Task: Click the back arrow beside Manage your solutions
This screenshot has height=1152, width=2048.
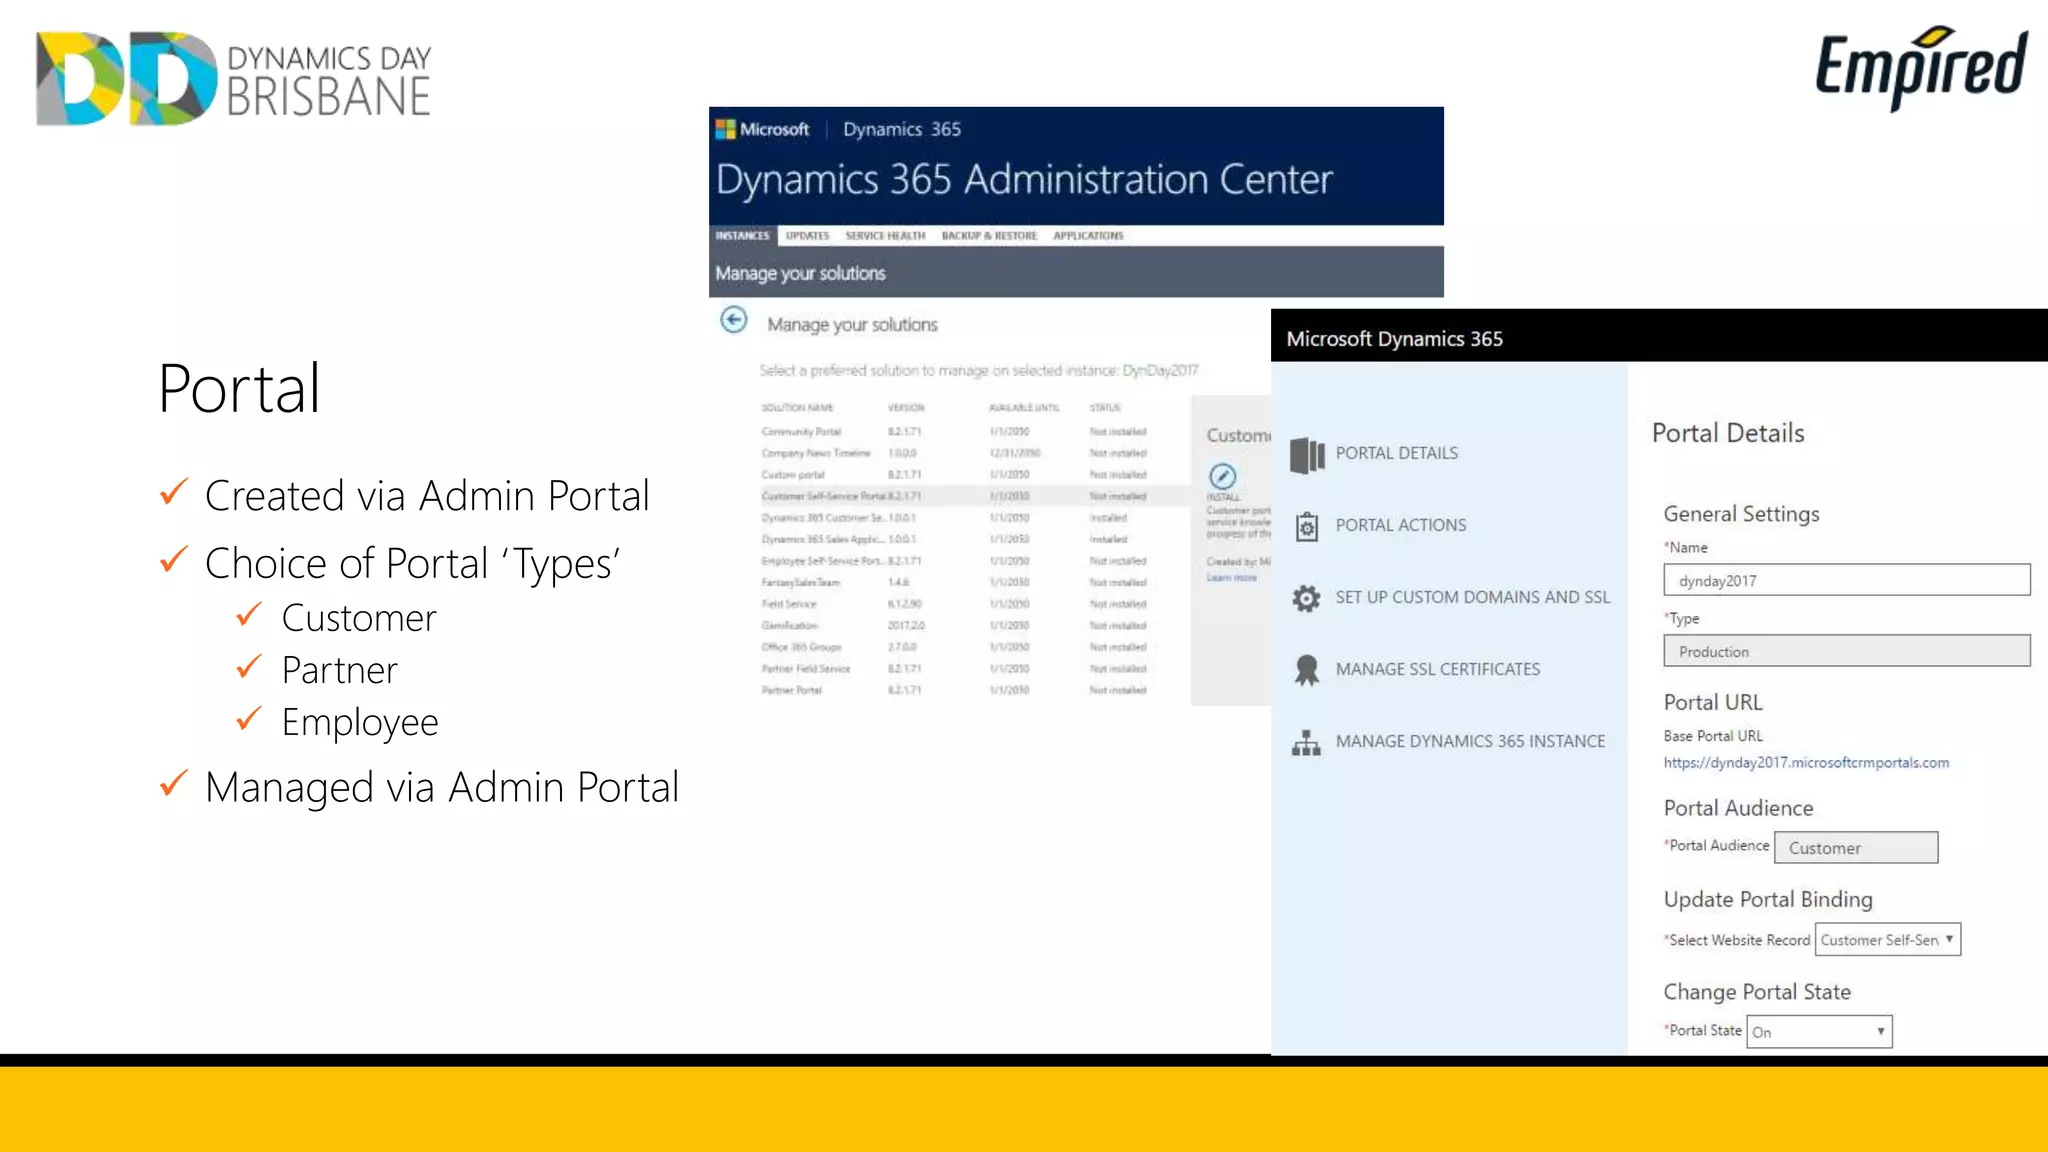Action: 733,320
